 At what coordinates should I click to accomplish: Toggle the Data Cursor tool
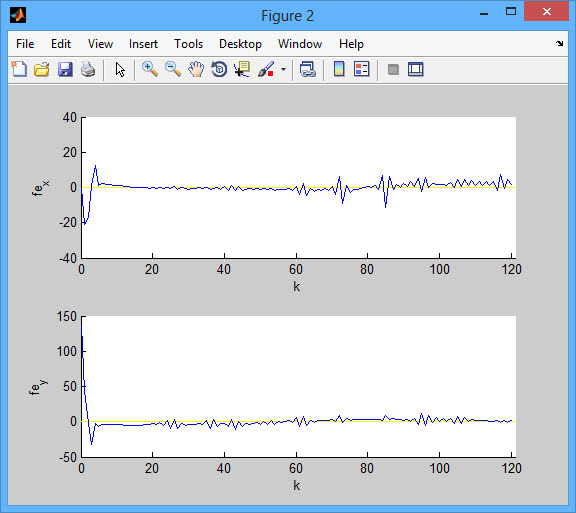coord(242,69)
